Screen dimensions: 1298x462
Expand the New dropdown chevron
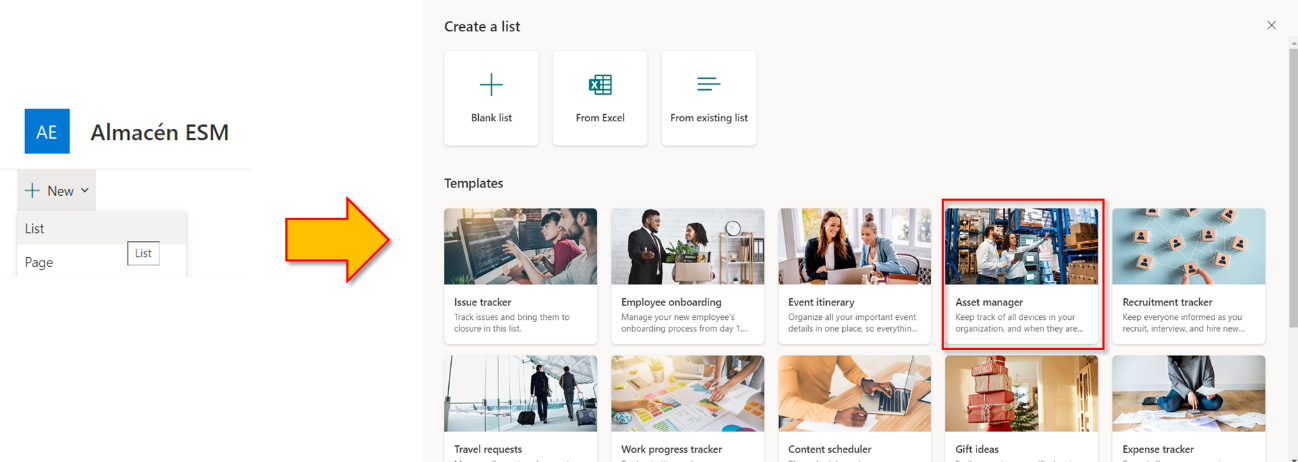[x=85, y=190]
